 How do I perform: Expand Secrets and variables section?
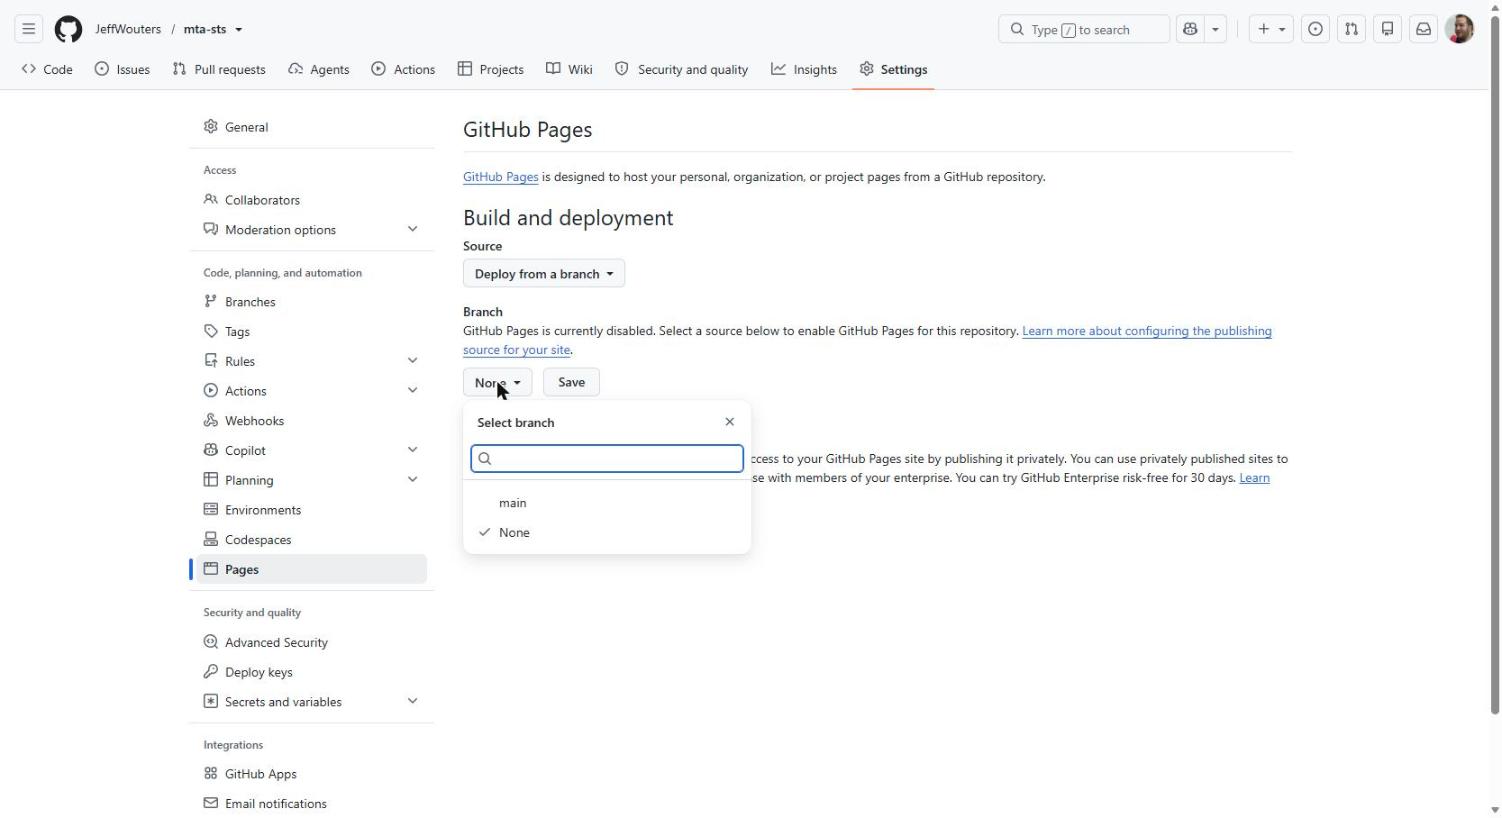(412, 701)
